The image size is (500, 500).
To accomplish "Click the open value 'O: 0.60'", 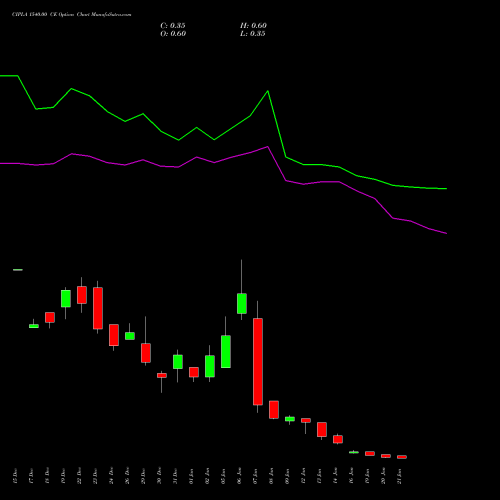I will pos(173,34).
